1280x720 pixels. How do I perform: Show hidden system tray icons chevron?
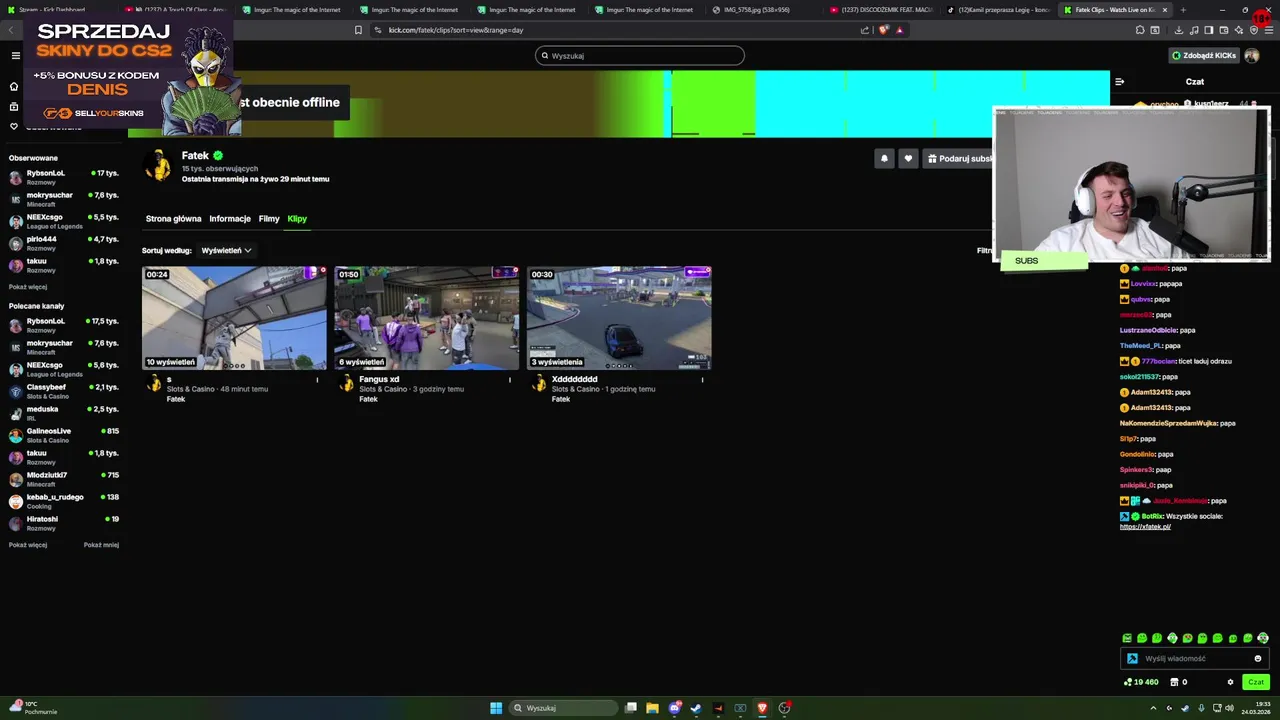tap(1153, 708)
